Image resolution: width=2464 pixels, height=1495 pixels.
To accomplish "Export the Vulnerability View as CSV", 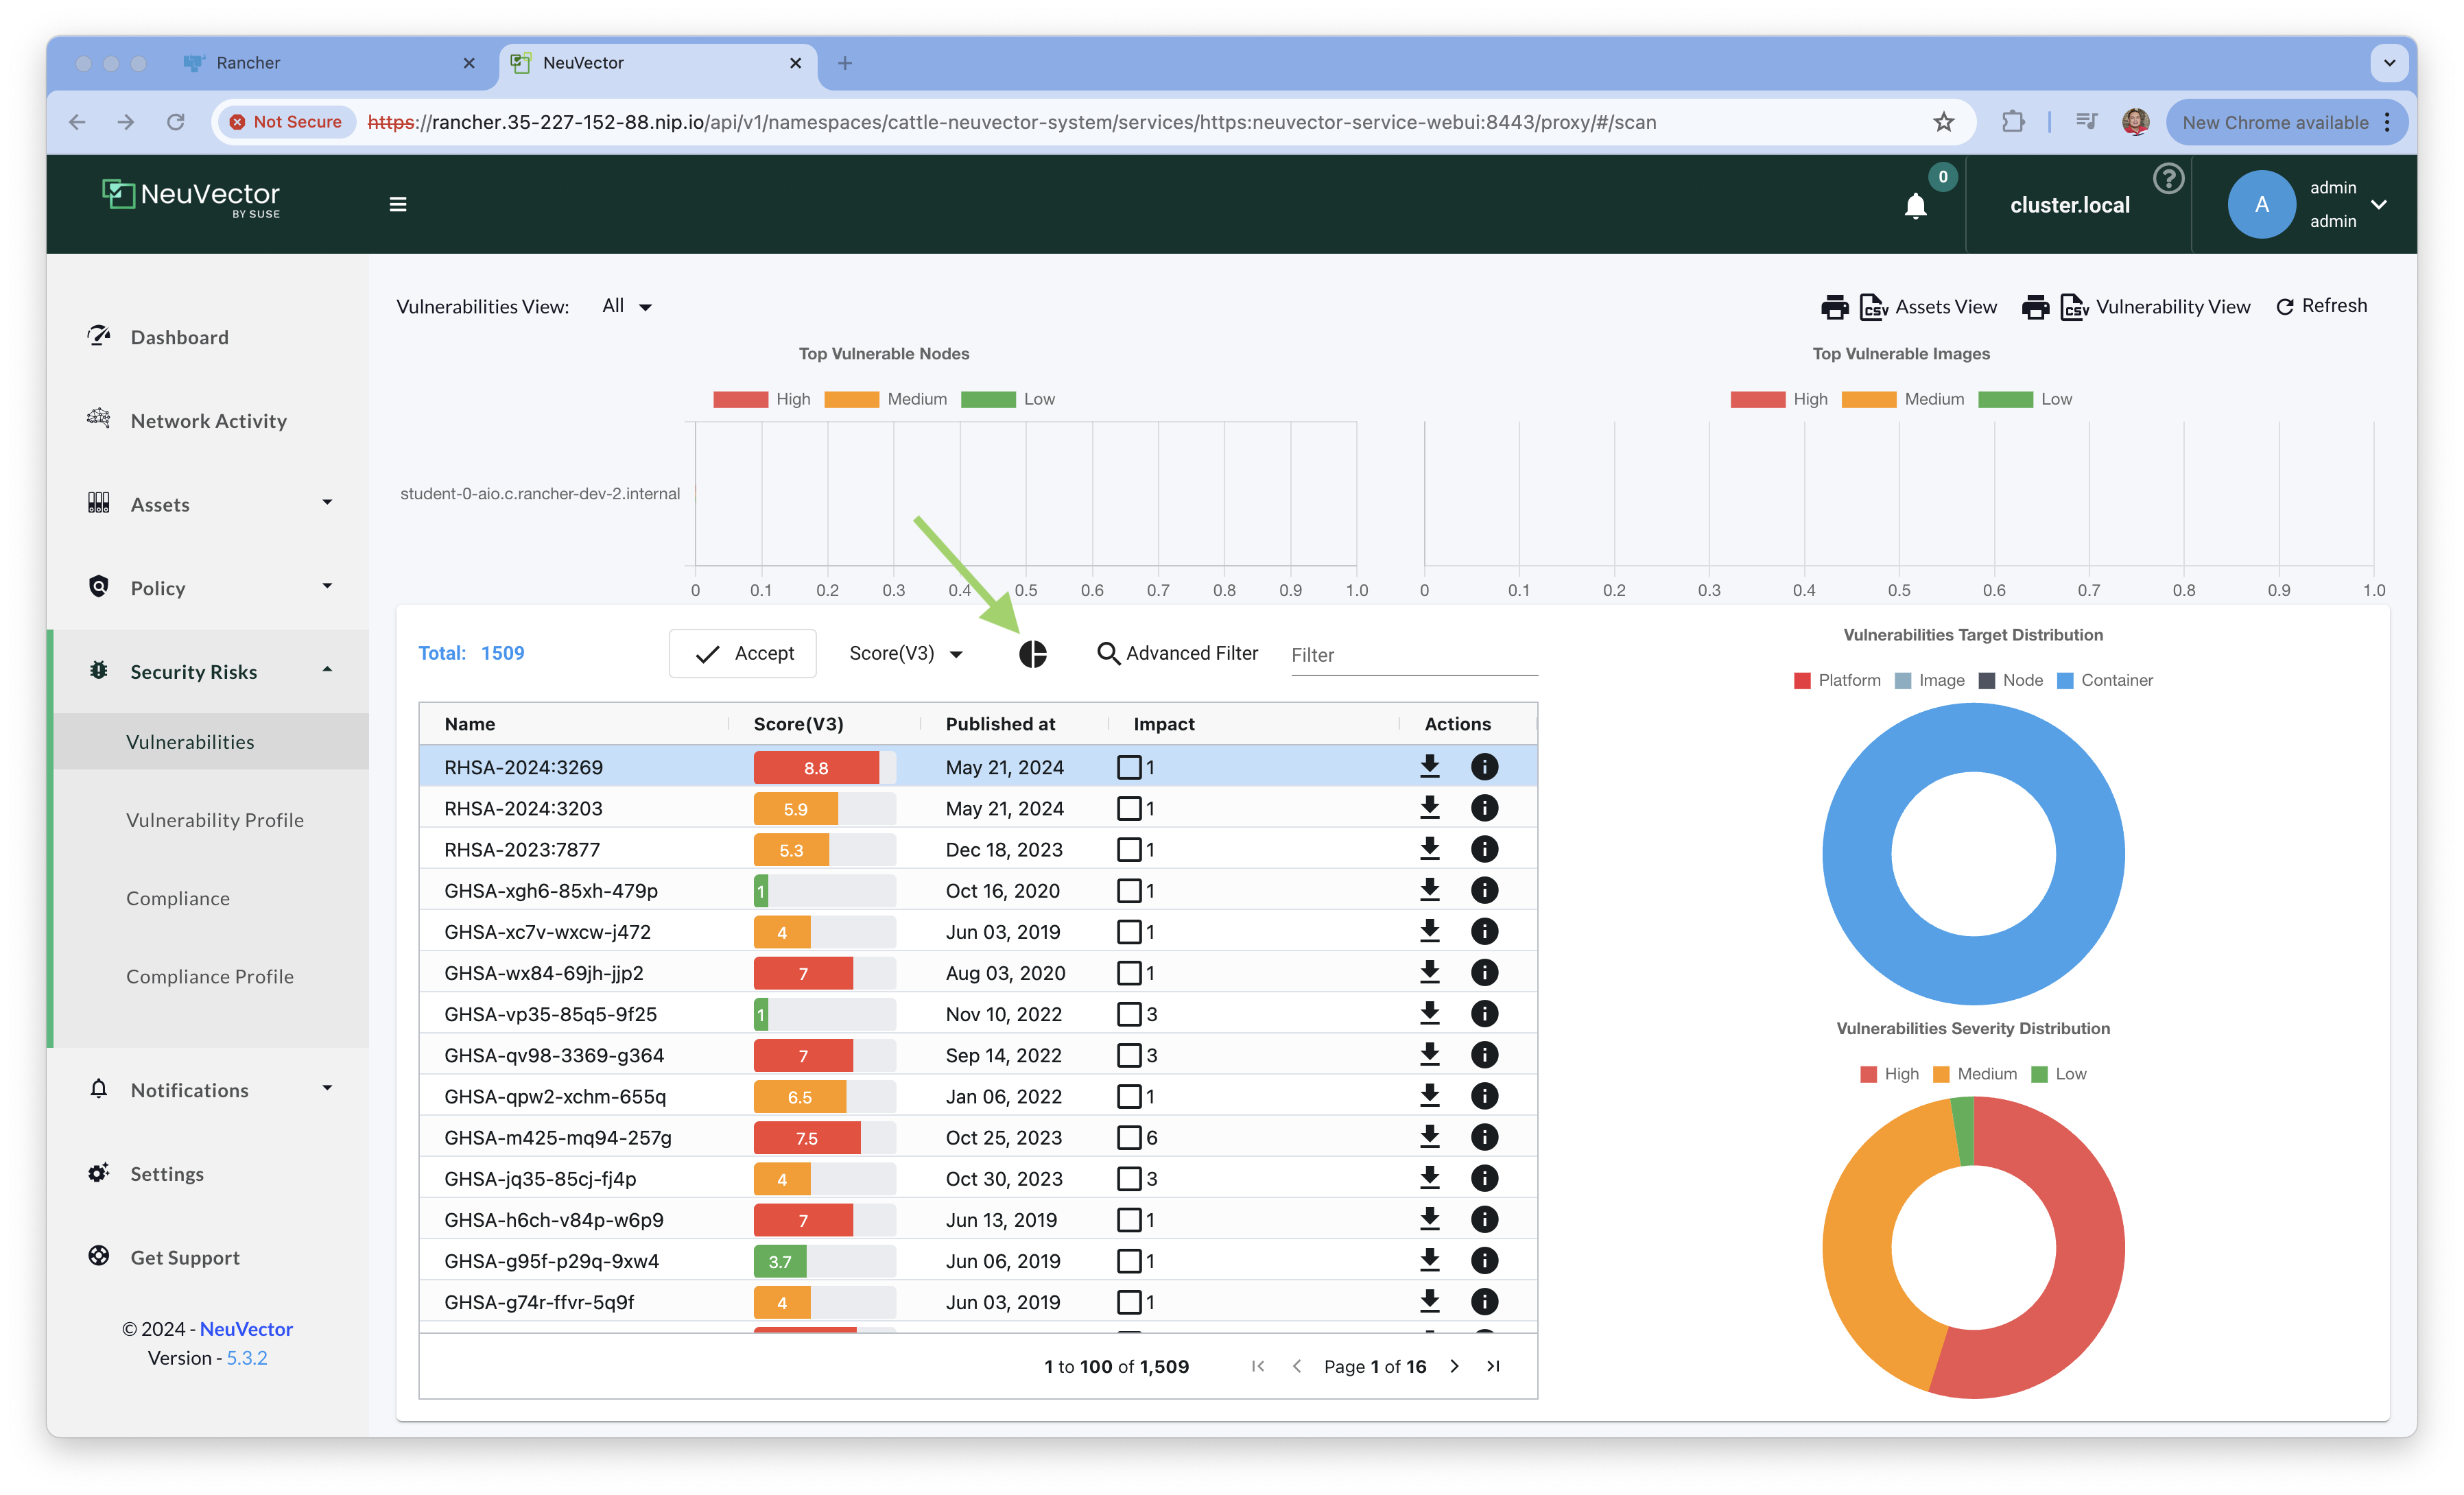I will point(2074,307).
